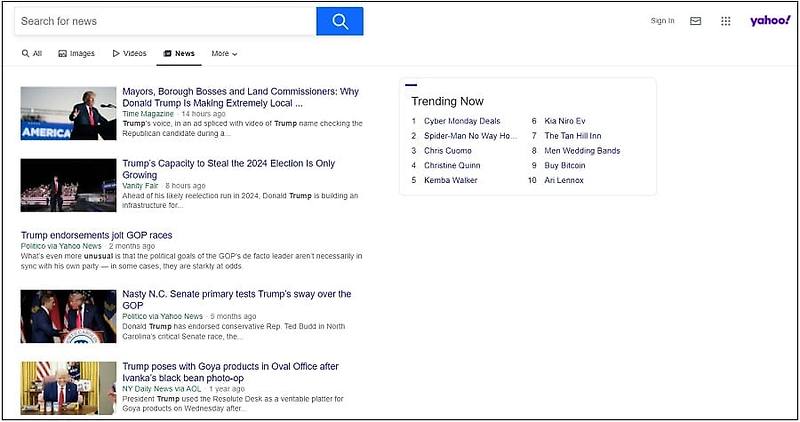The height and width of the screenshot is (422, 800).
Task: Open trending topic Men Wedding Bands
Action: pyautogui.click(x=582, y=151)
